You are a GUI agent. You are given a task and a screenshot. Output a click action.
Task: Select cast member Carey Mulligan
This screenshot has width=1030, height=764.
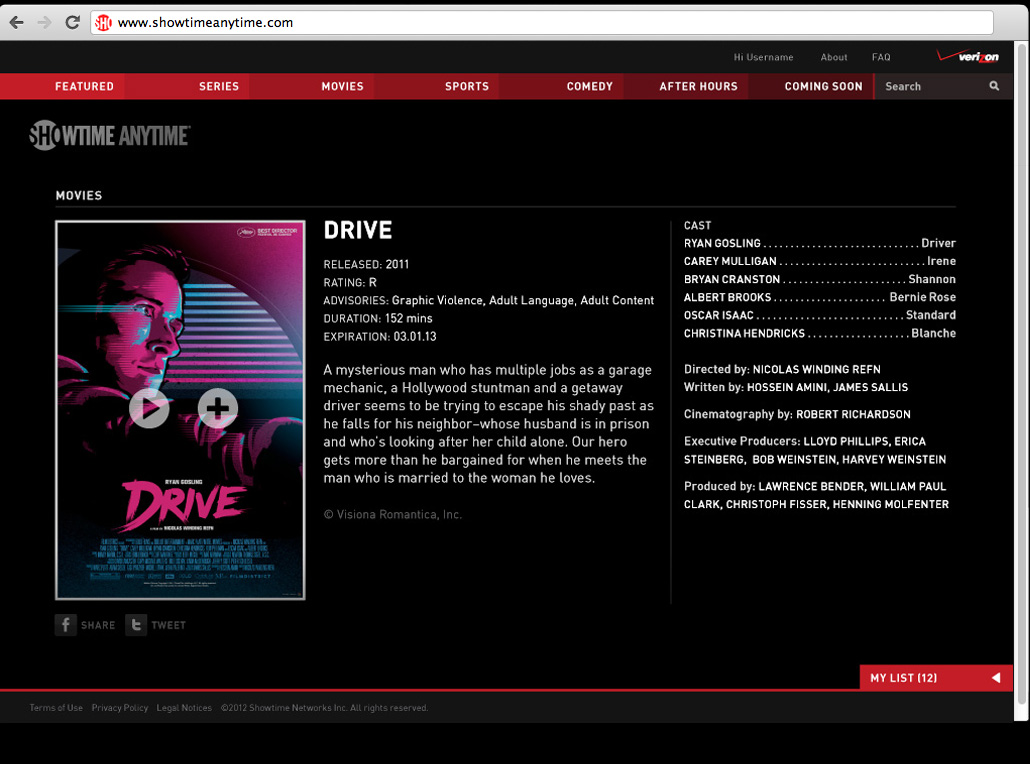(730, 261)
